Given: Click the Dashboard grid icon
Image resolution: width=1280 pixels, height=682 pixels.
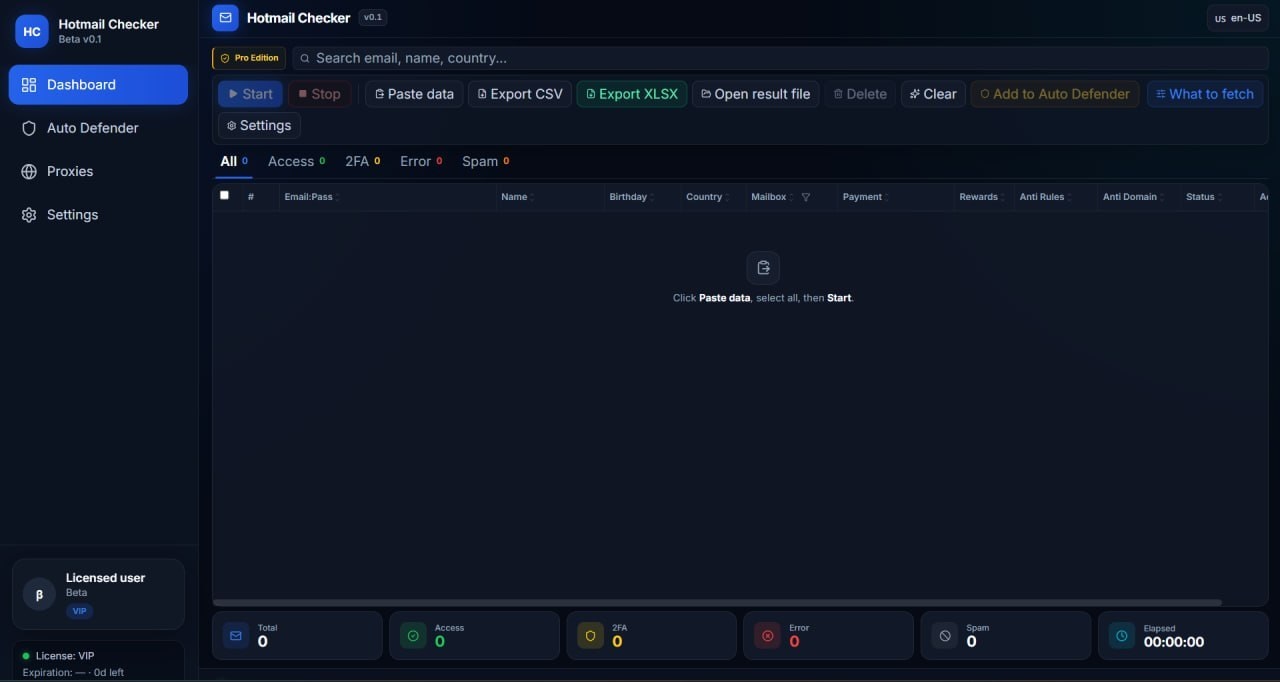Looking at the screenshot, I should pos(29,85).
